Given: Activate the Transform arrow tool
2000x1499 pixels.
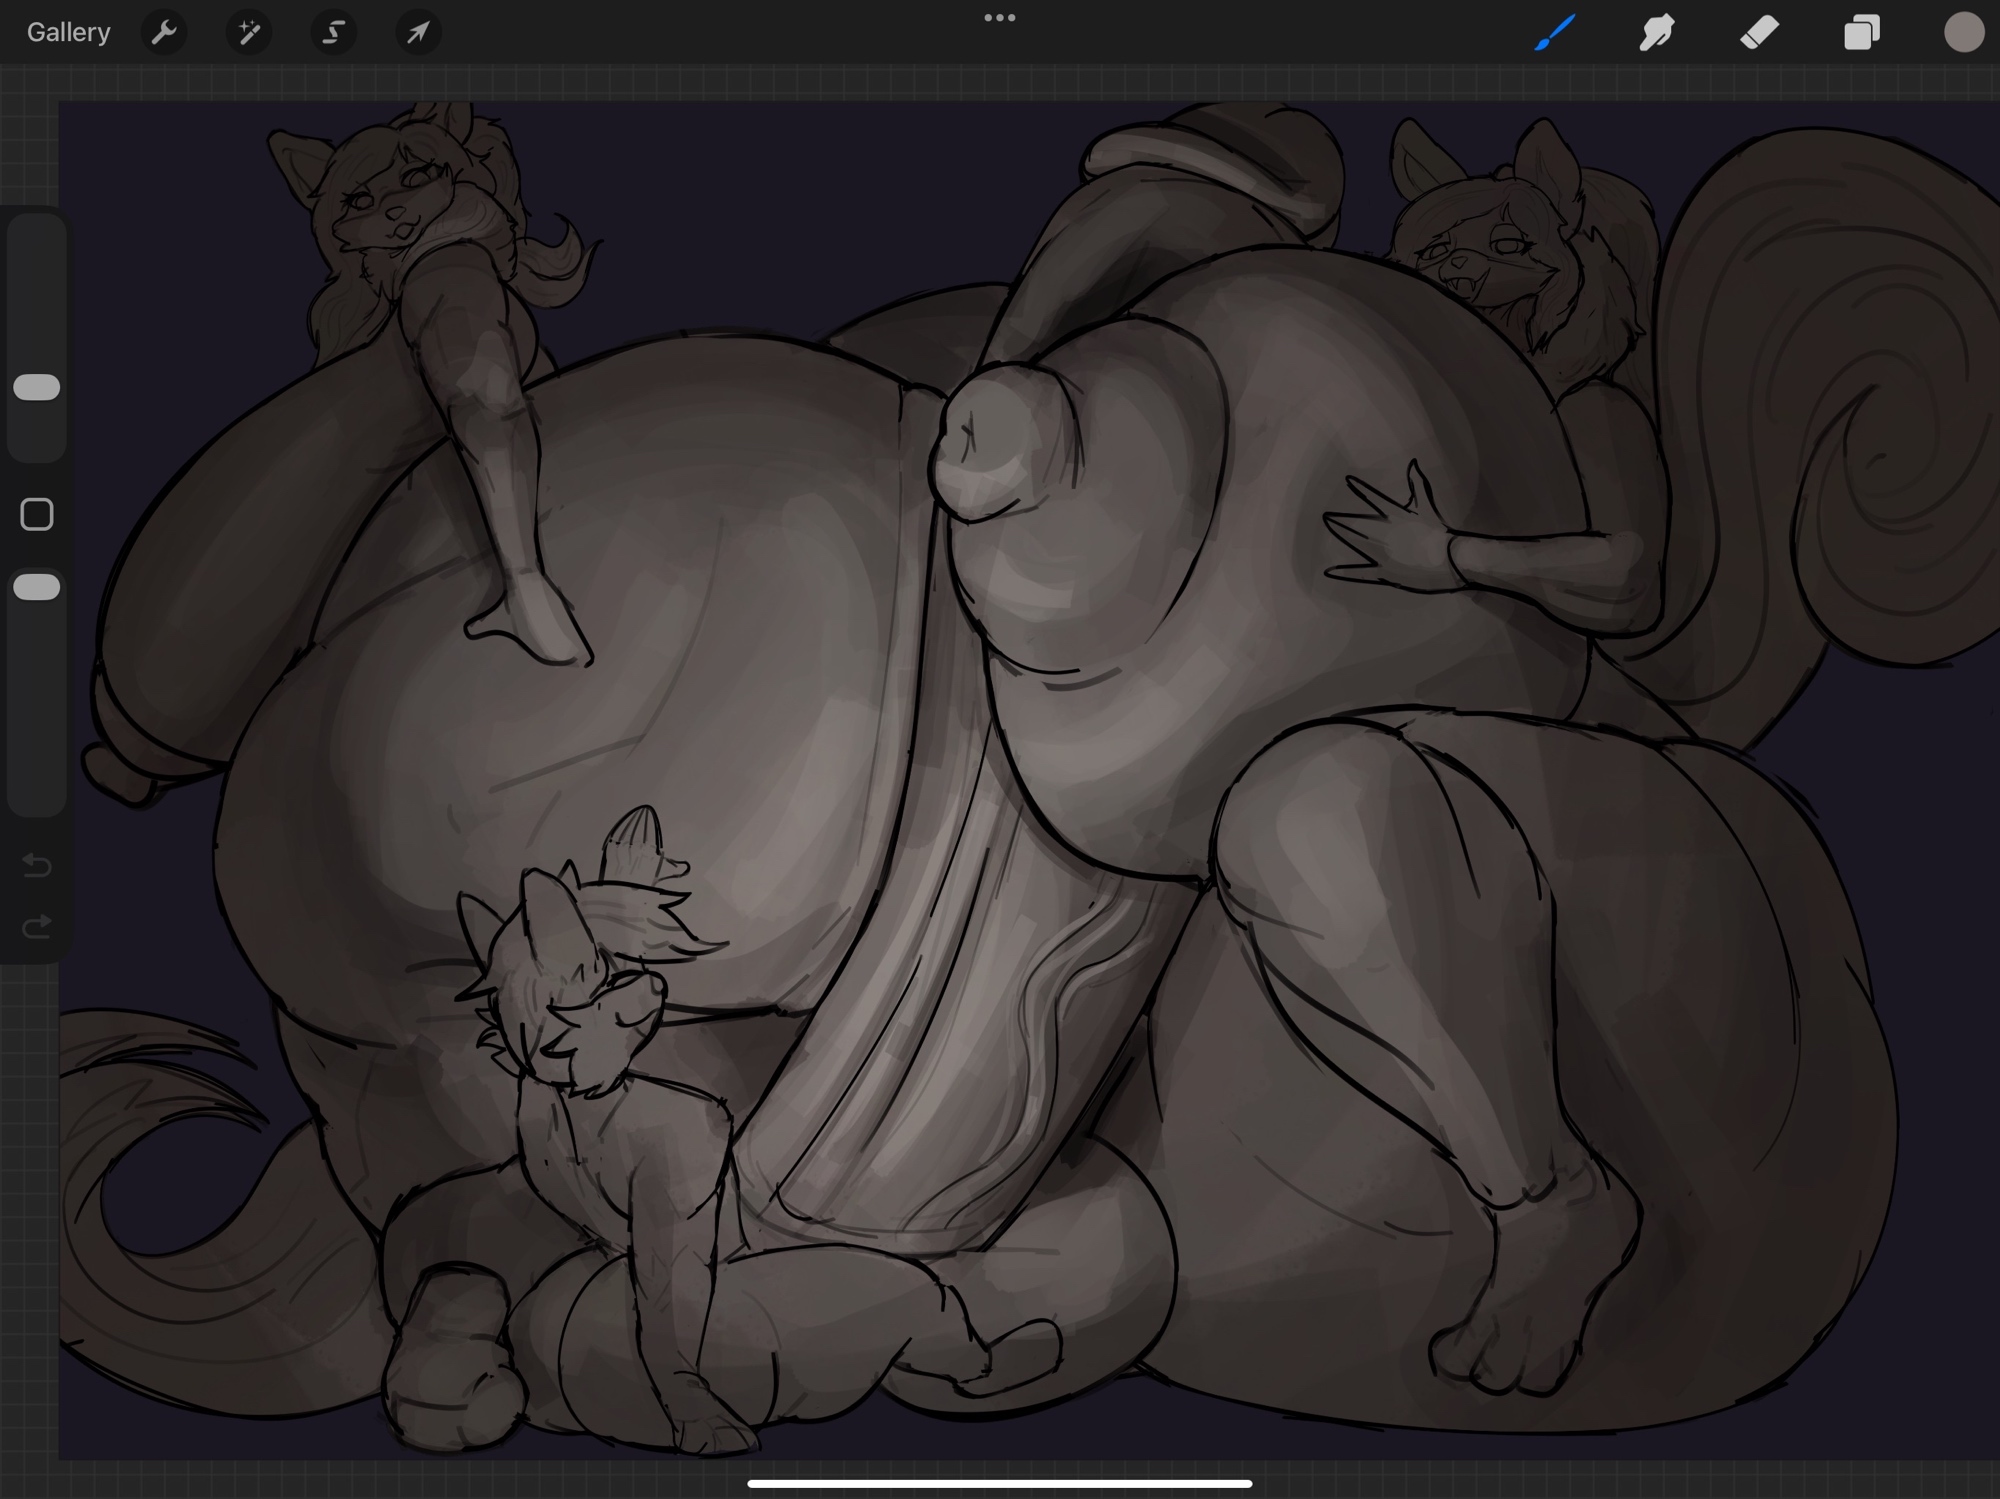Looking at the screenshot, I should coord(418,33).
